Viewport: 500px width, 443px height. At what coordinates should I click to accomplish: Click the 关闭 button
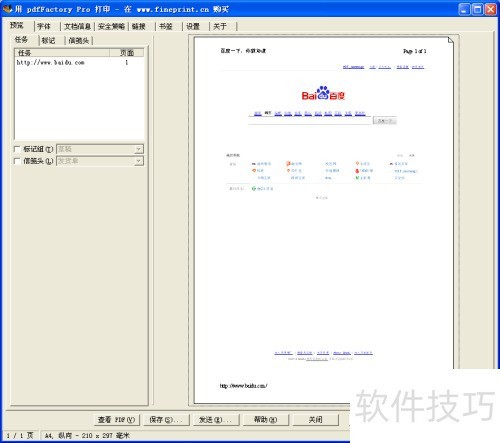[315, 420]
